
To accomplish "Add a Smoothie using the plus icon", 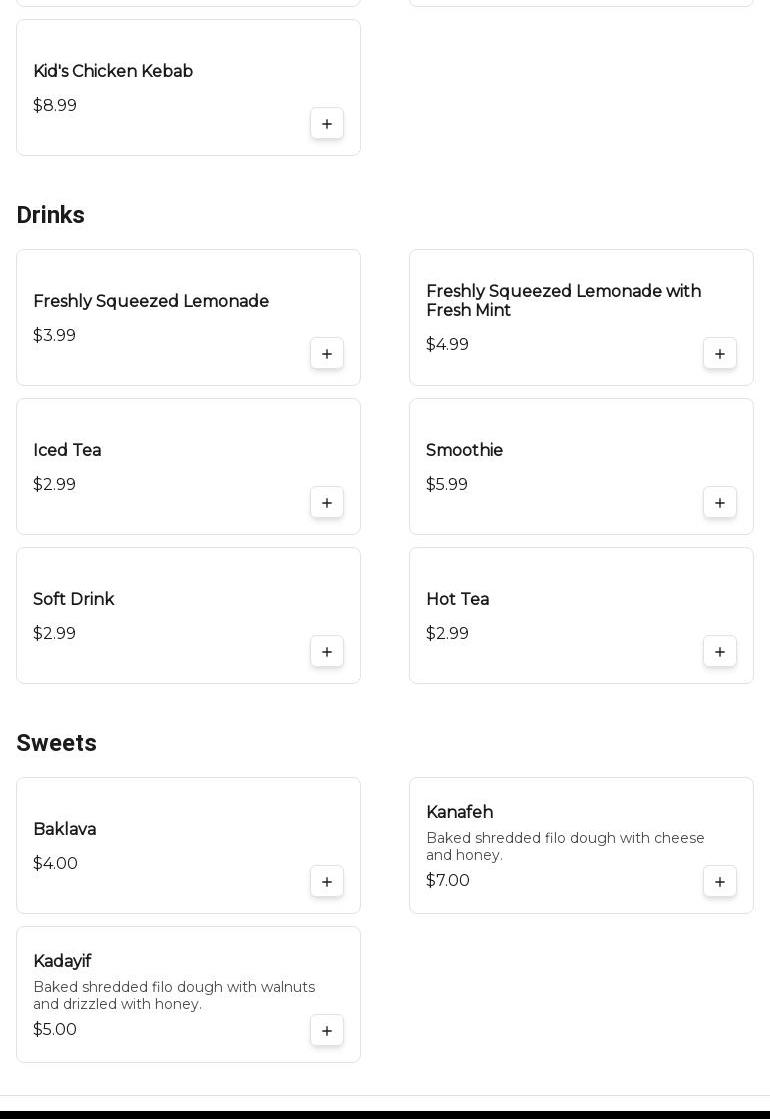I will 720,503.
